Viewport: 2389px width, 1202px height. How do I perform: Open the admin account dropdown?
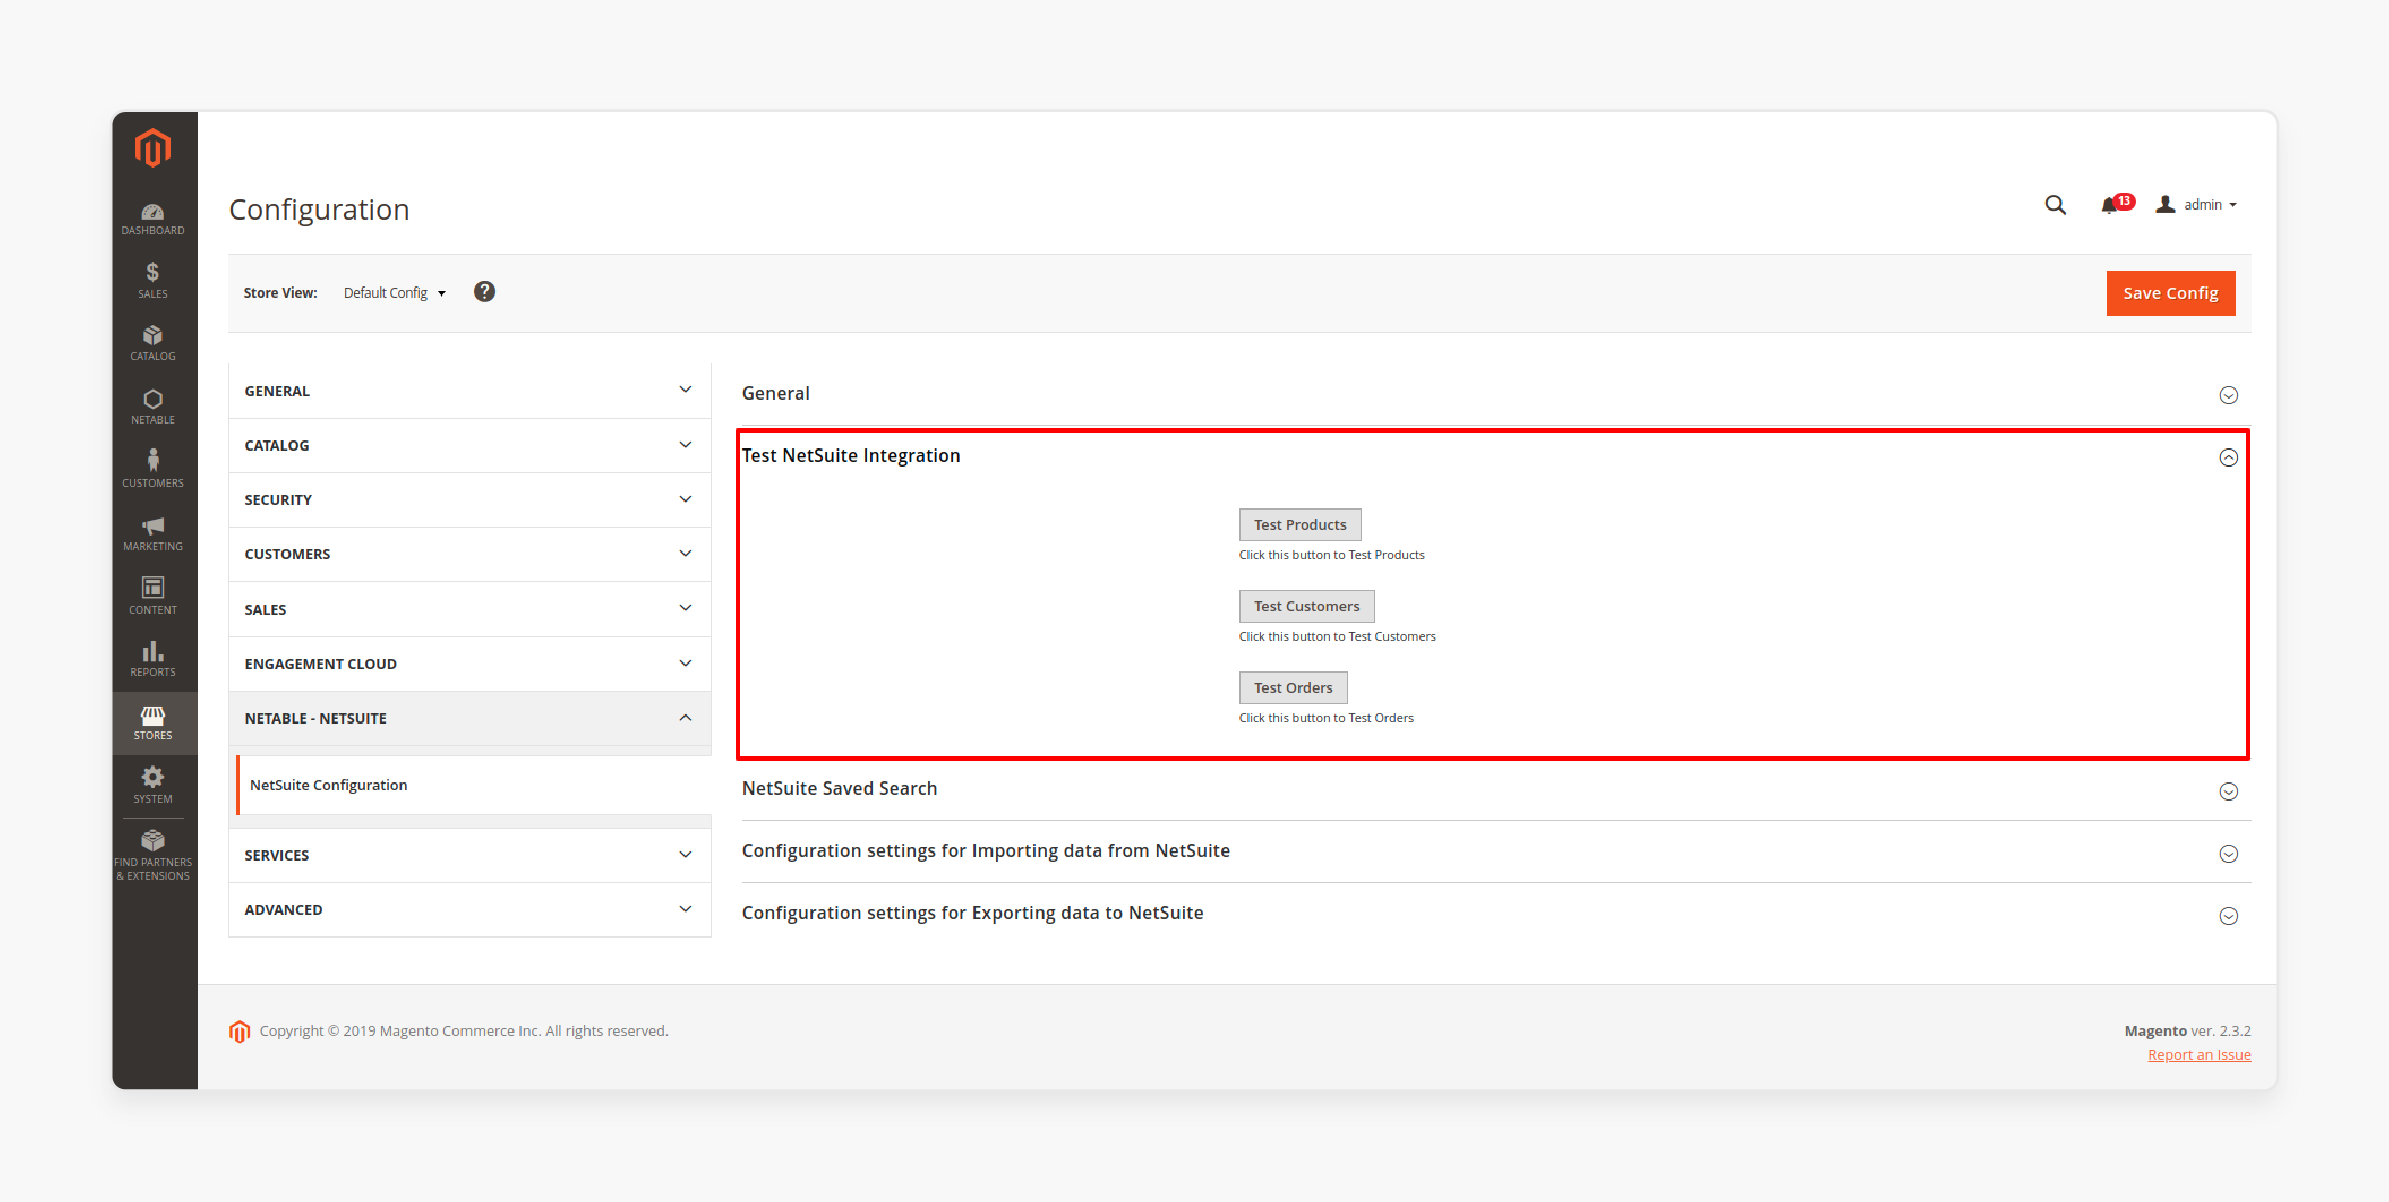coord(2196,205)
